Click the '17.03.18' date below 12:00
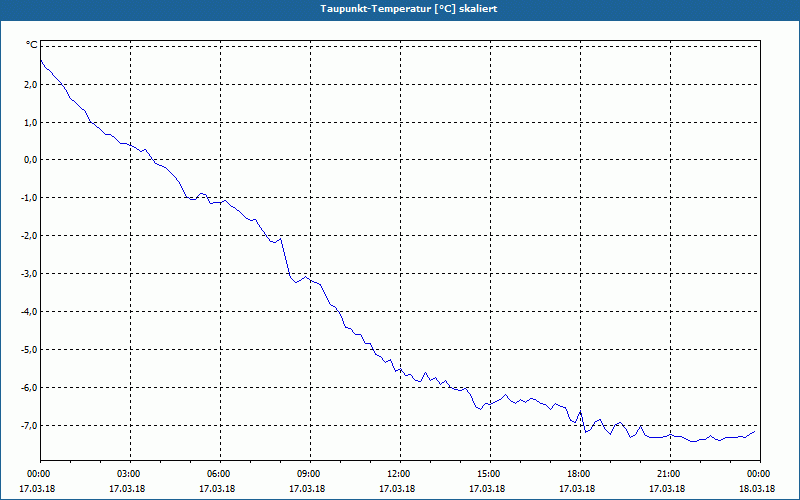Viewport: 800px width, 500px height. 397,488
